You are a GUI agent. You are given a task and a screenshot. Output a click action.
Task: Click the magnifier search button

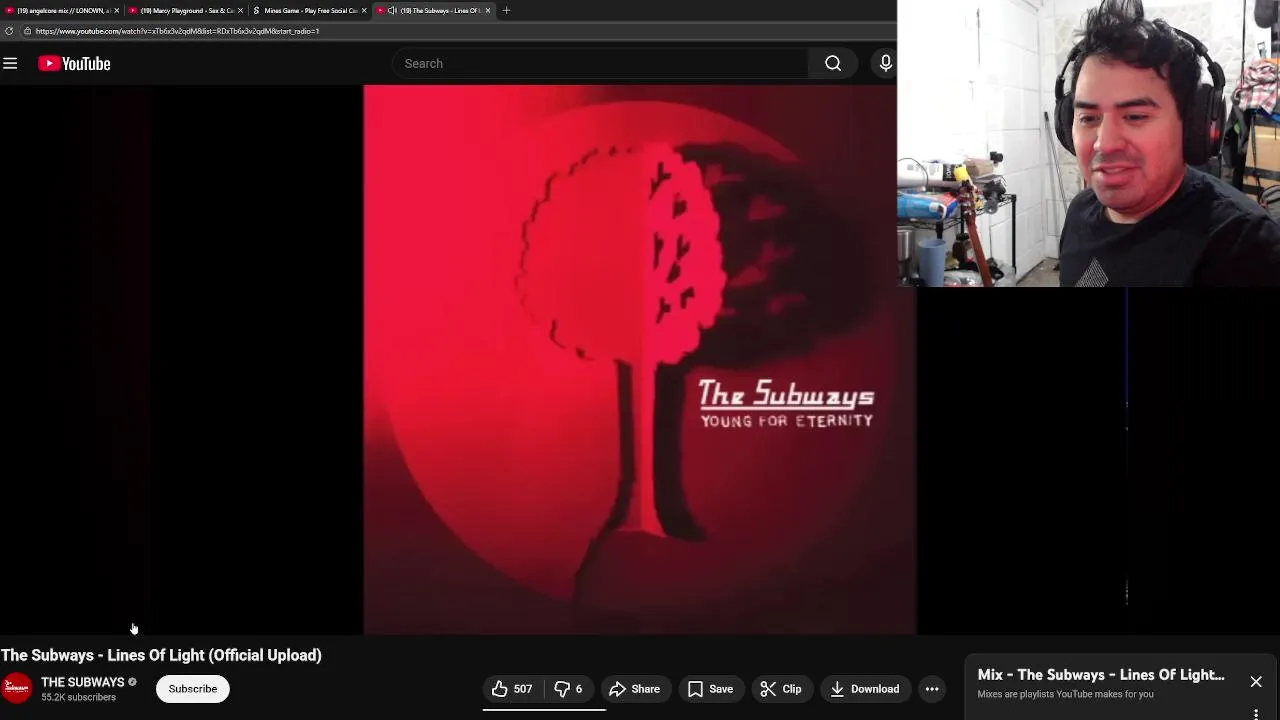(x=833, y=63)
